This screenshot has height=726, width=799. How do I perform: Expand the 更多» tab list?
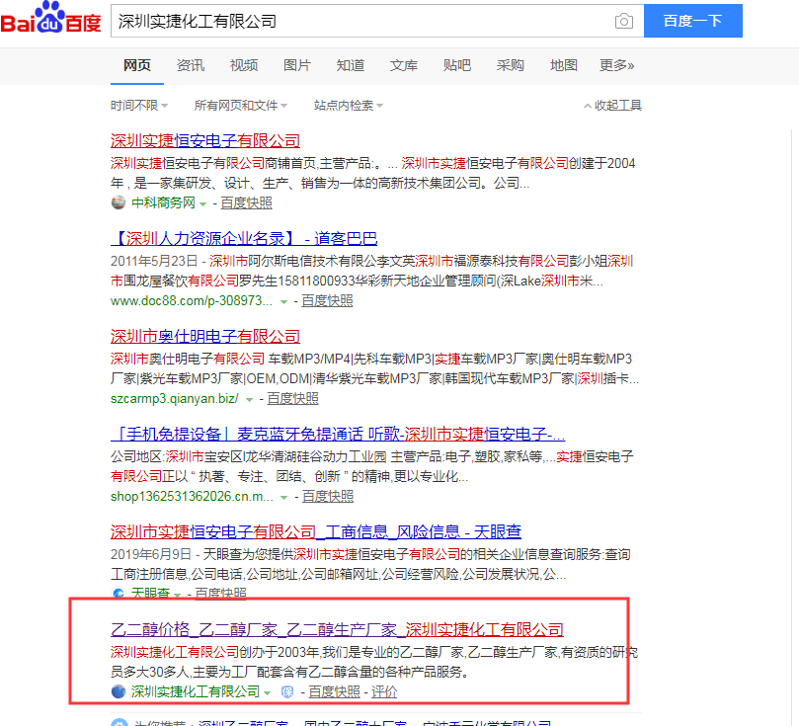pos(617,65)
